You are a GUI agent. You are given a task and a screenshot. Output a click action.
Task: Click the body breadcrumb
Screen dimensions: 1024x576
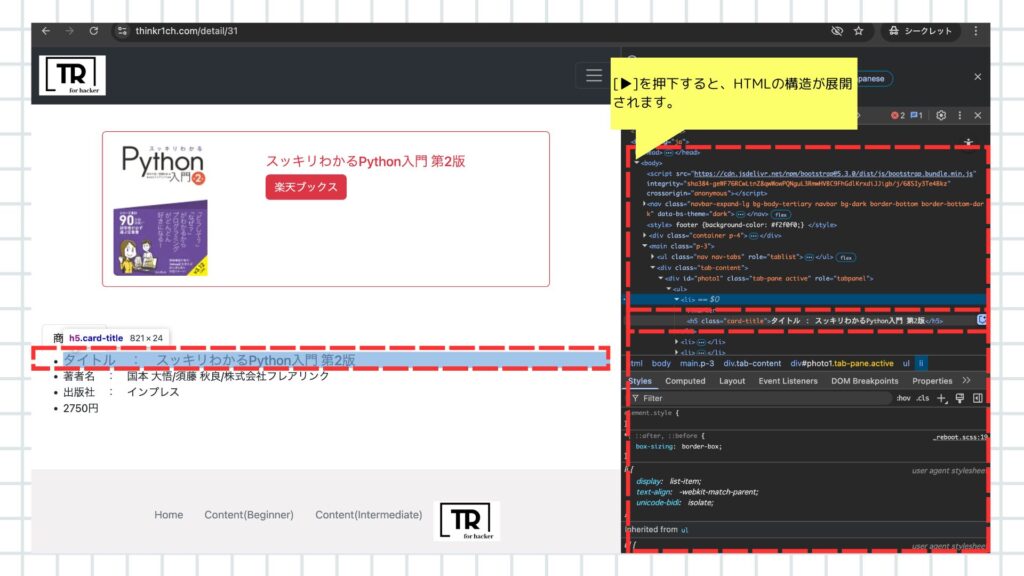[x=661, y=363]
